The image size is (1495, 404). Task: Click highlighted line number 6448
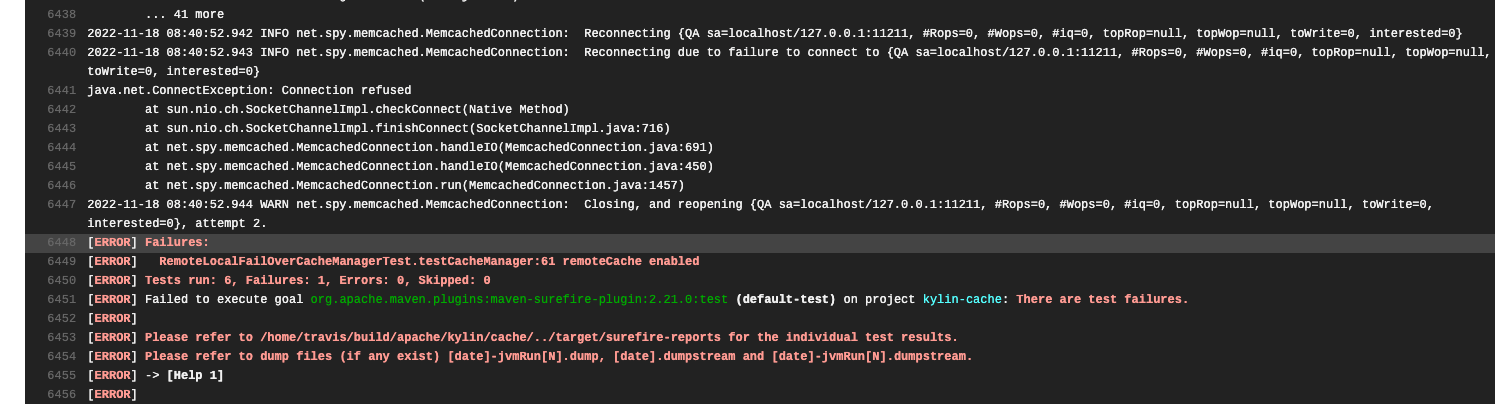pyautogui.click(x=61, y=243)
